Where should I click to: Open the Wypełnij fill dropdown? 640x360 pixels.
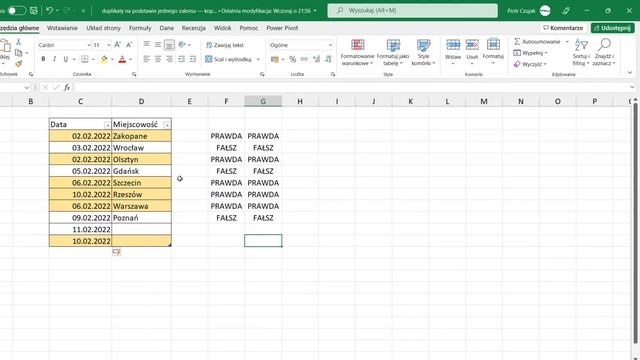point(530,53)
